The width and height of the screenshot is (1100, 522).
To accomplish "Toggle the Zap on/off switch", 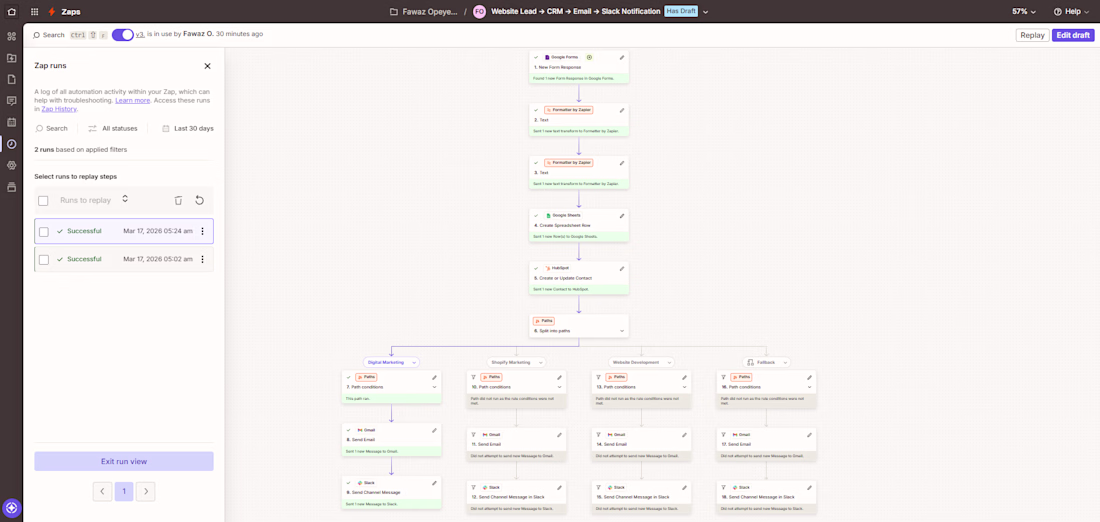I will coord(122,34).
